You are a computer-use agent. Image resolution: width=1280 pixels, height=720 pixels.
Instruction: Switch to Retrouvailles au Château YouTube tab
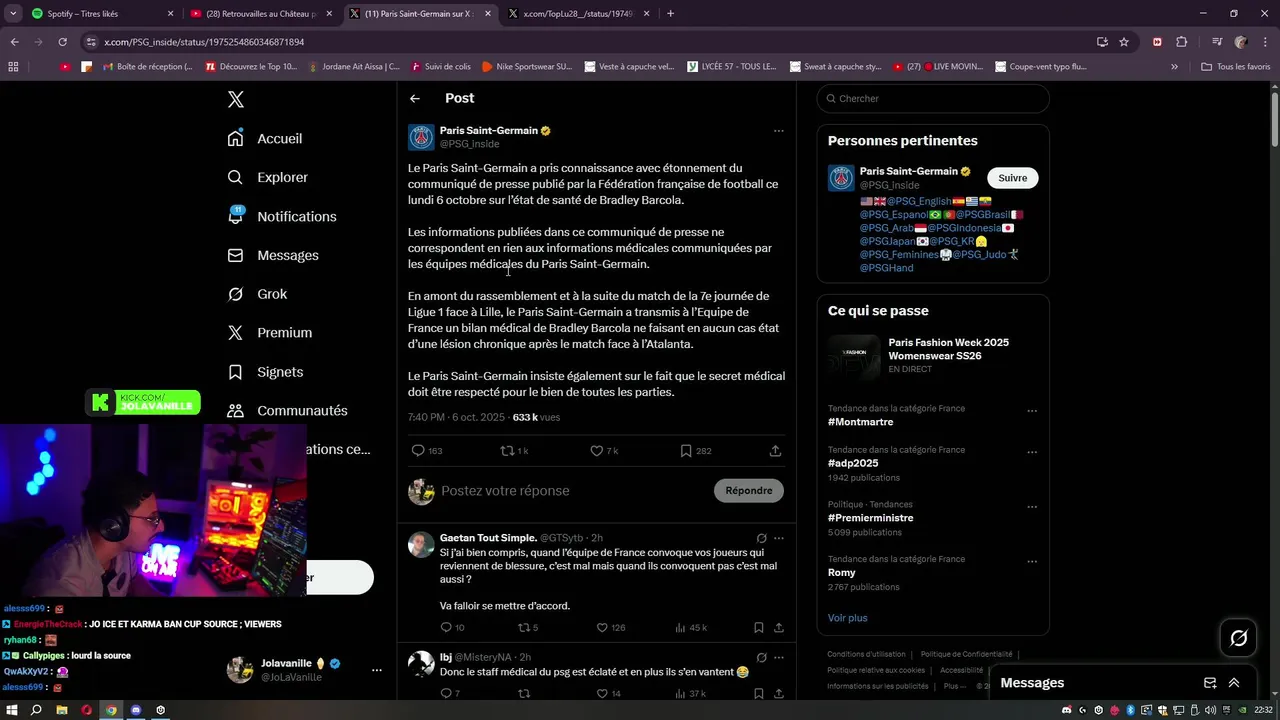[260, 14]
